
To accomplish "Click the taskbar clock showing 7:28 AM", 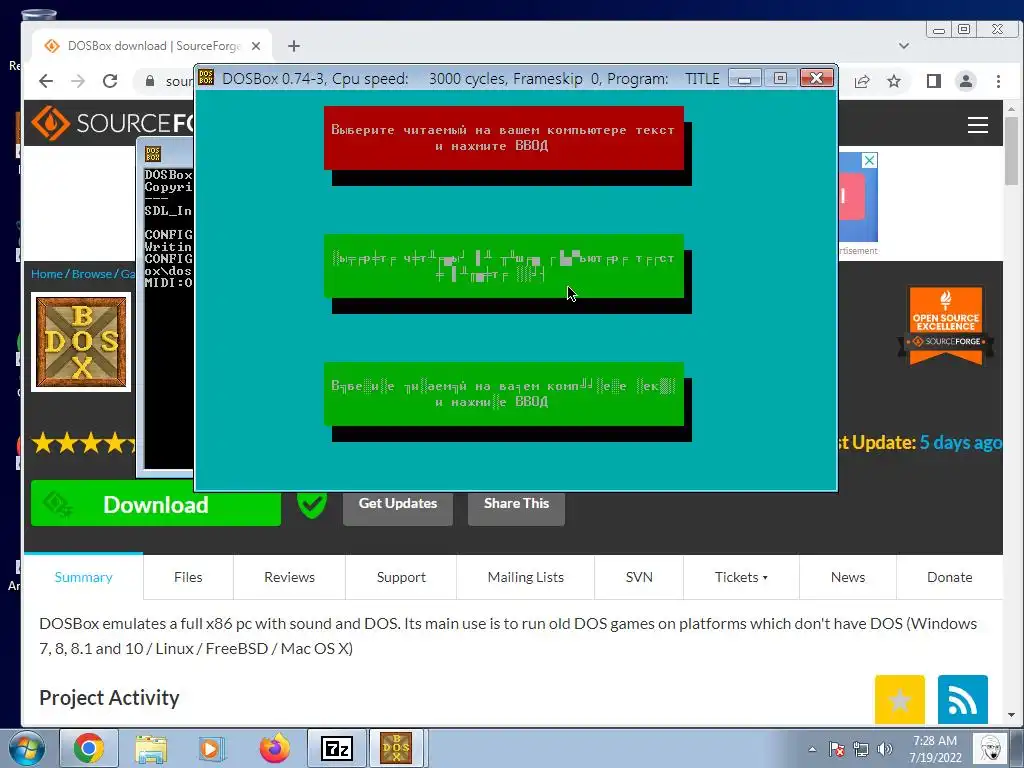I will pos(935,749).
